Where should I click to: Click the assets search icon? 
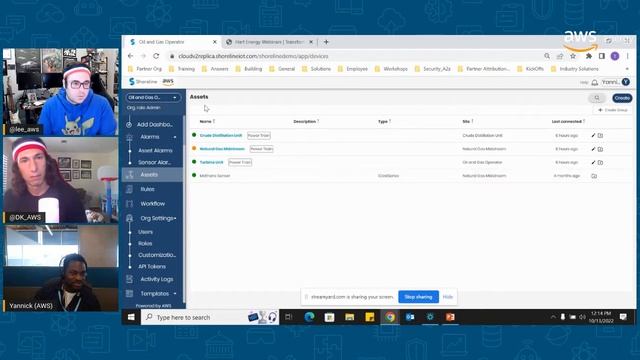point(597,98)
